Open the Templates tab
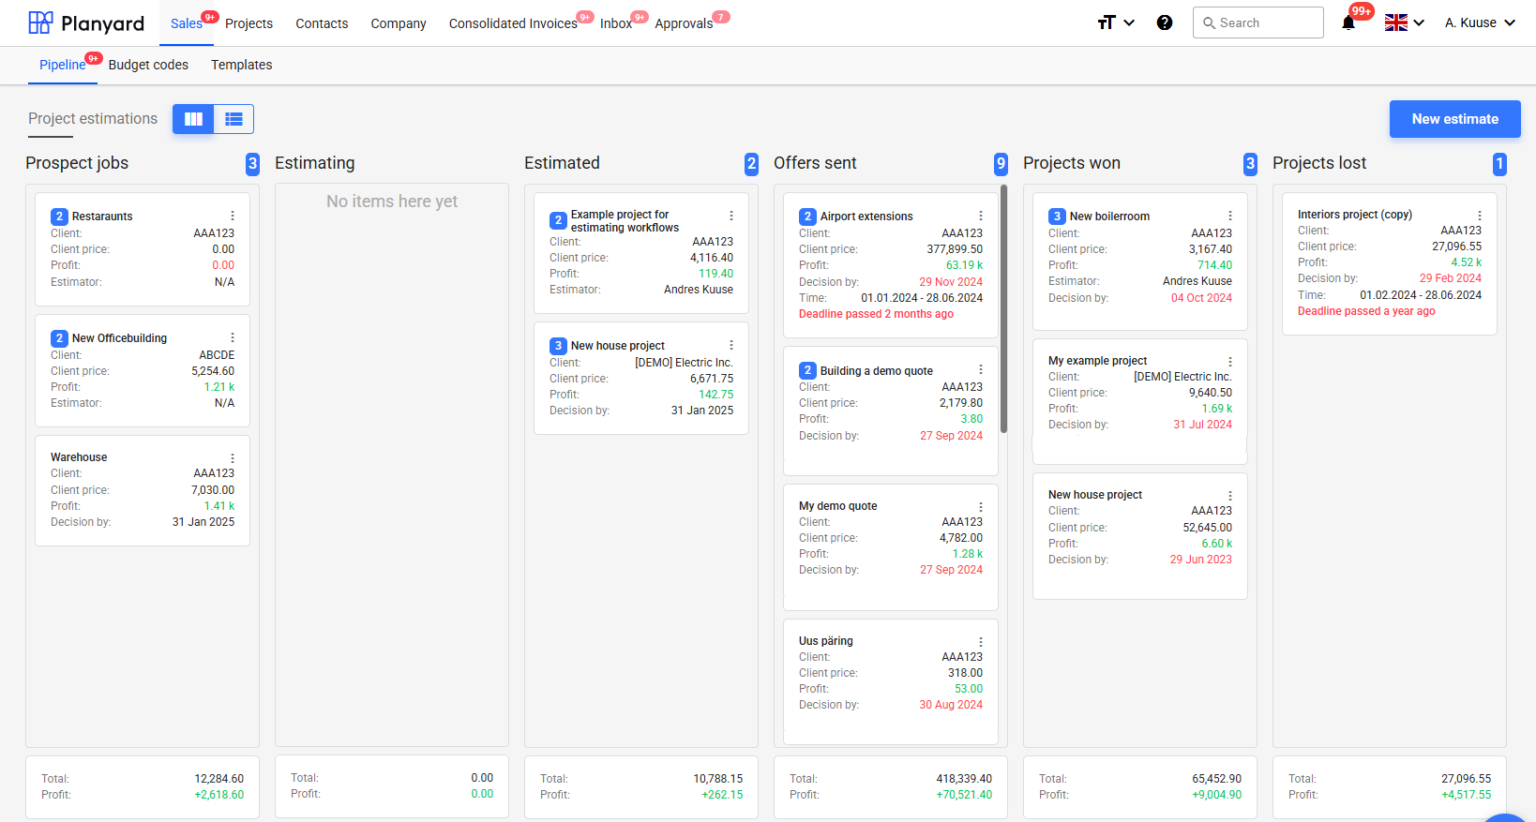The height and width of the screenshot is (822, 1536). point(241,65)
